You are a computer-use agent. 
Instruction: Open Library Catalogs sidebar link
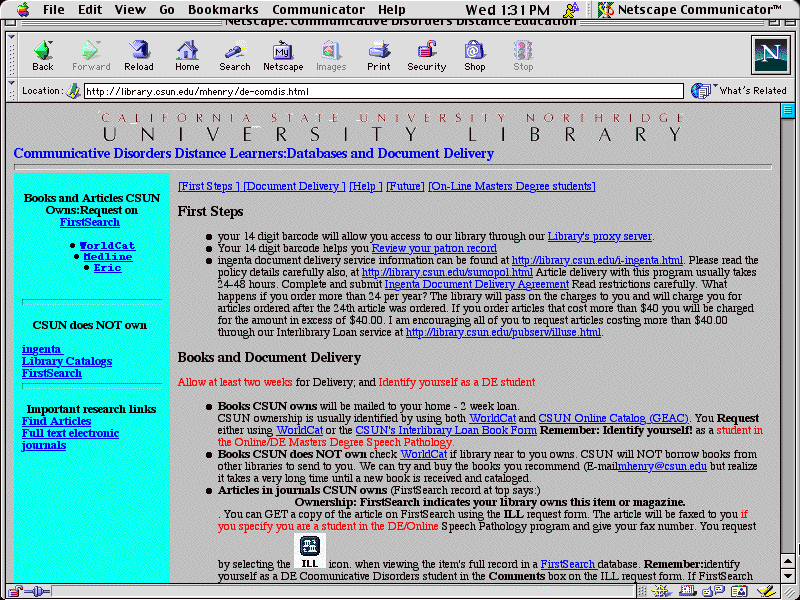(x=67, y=361)
